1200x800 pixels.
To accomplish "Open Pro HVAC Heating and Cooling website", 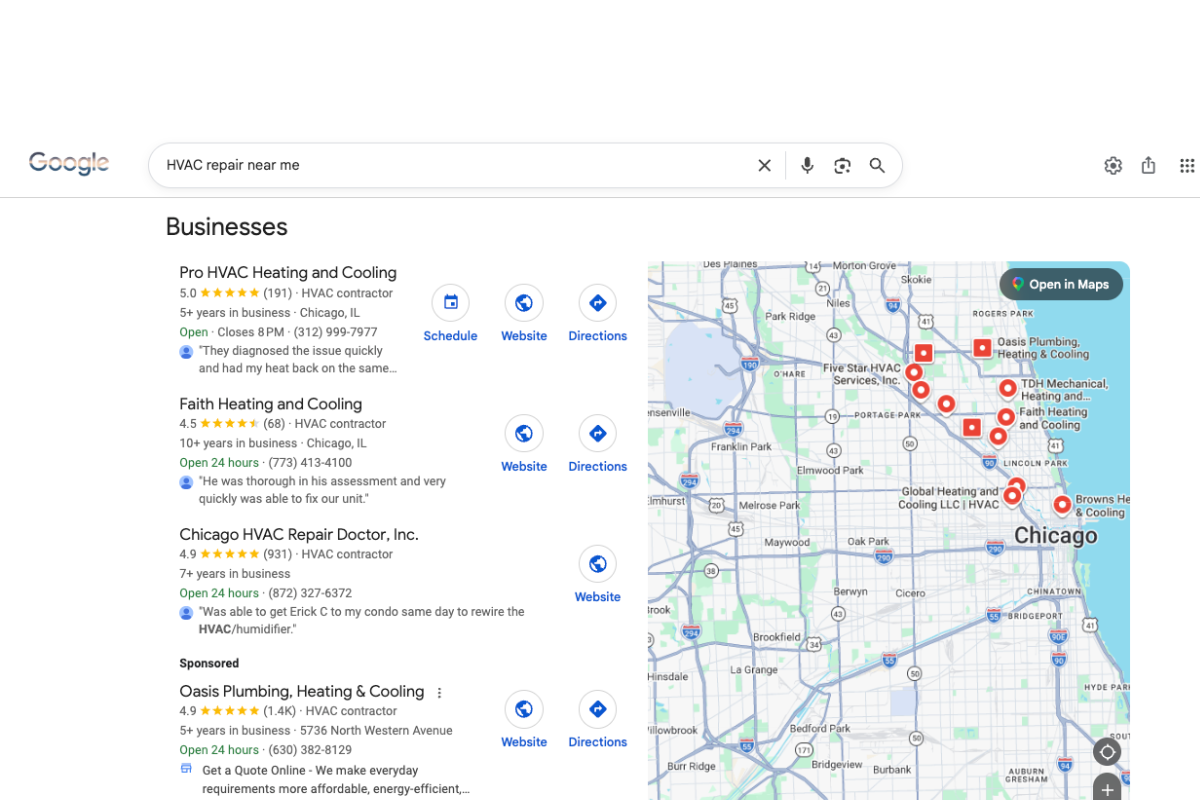I will 524,314.
